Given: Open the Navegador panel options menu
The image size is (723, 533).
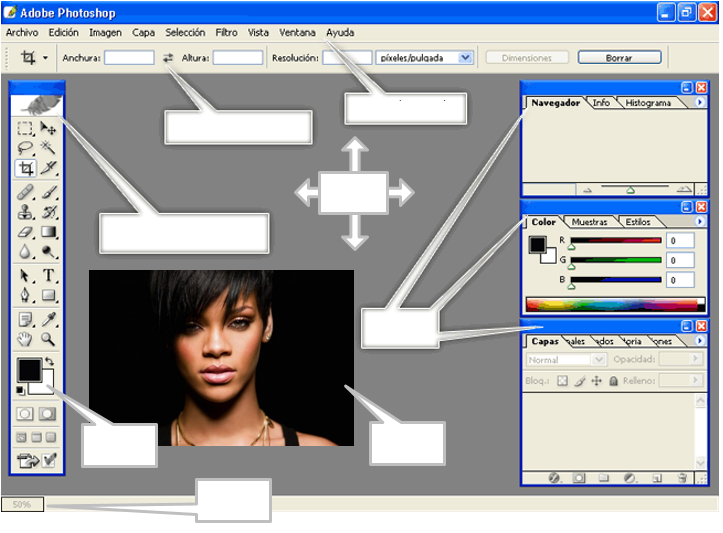Looking at the screenshot, I should 699,102.
